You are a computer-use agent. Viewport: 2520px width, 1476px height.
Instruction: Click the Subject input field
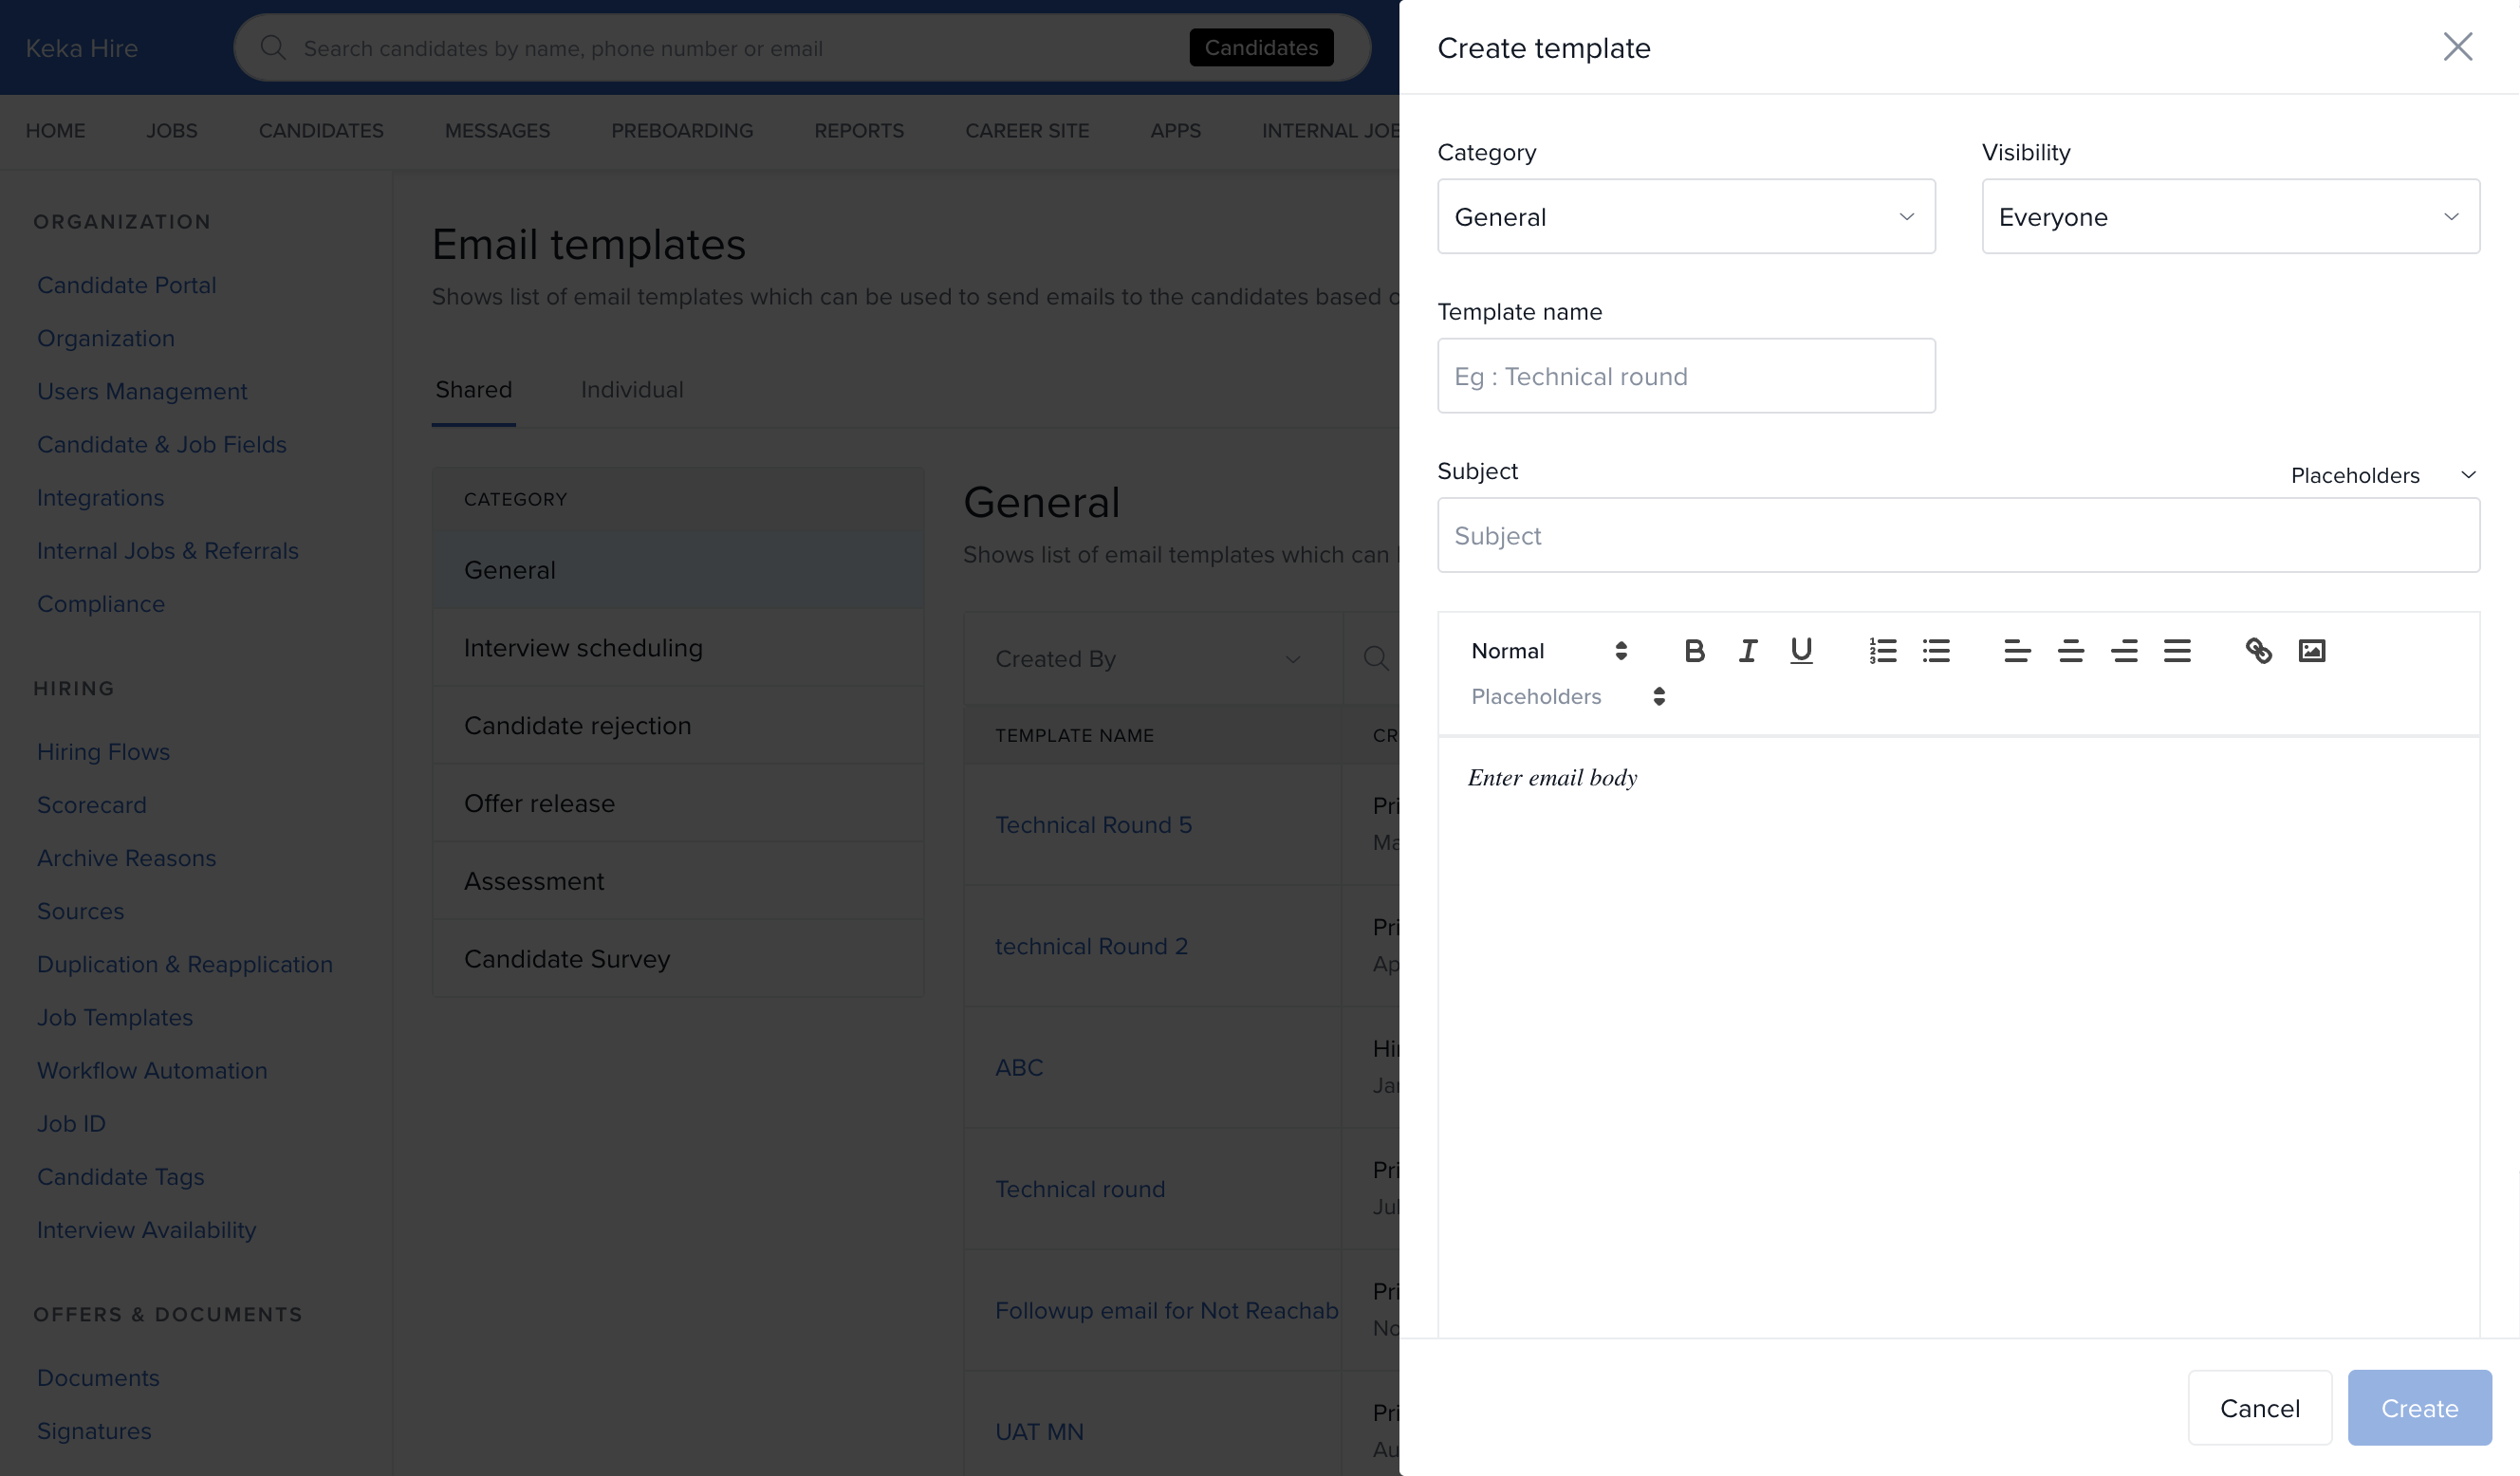(x=1957, y=535)
